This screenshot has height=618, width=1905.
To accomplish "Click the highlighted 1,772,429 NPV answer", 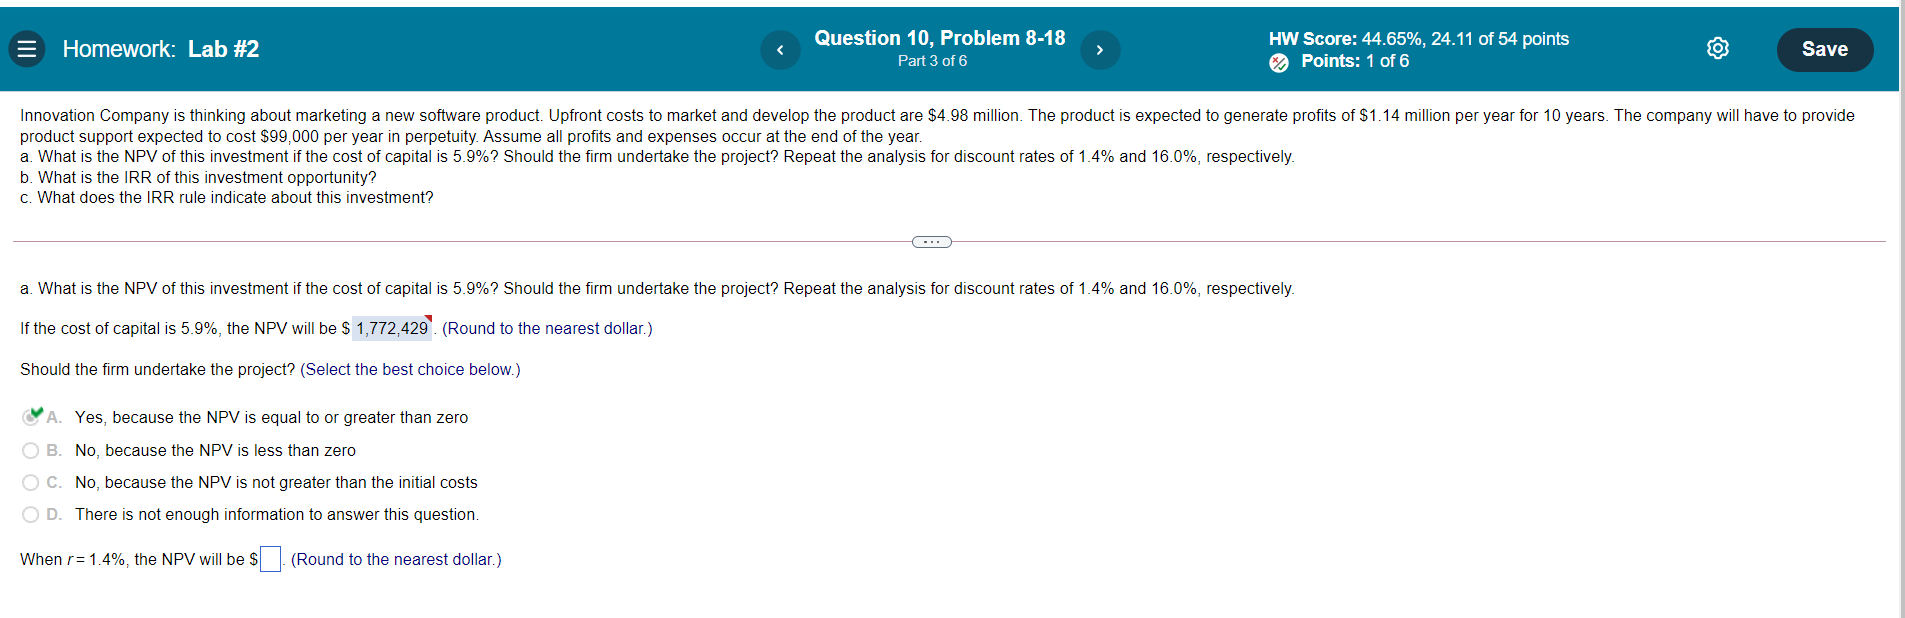I will [390, 328].
